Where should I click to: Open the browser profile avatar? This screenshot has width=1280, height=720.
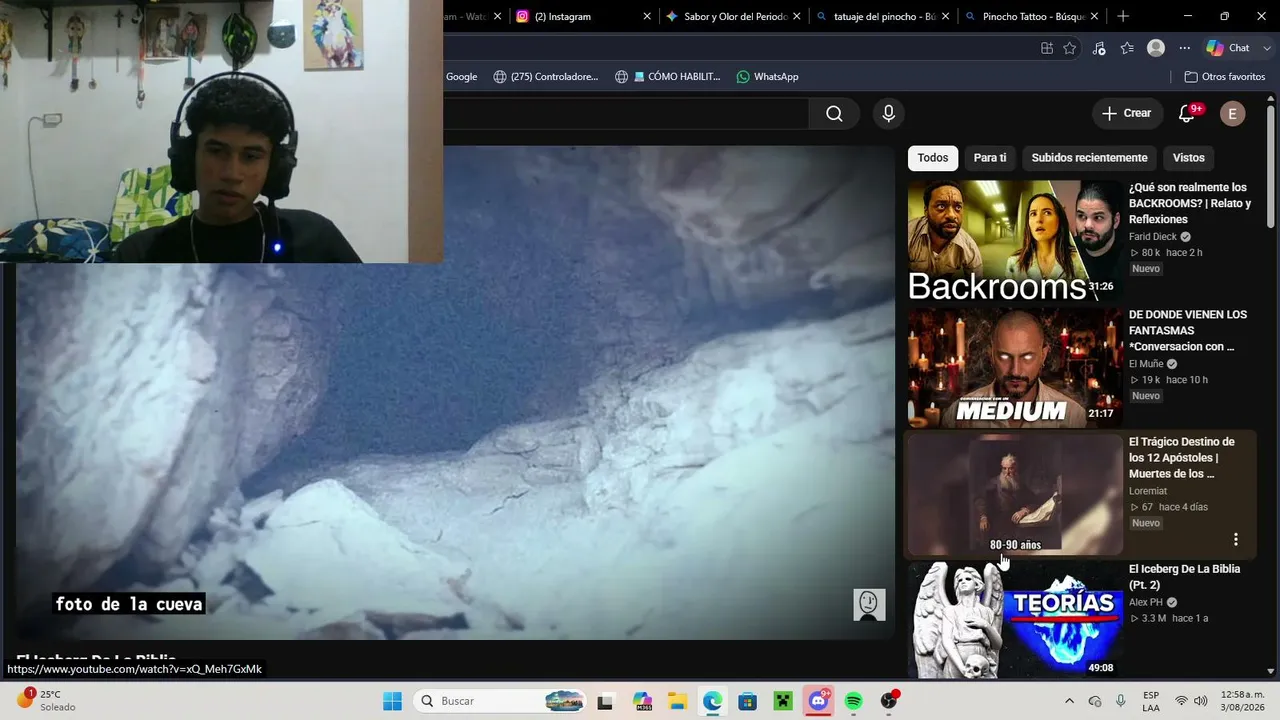(1156, 48)
